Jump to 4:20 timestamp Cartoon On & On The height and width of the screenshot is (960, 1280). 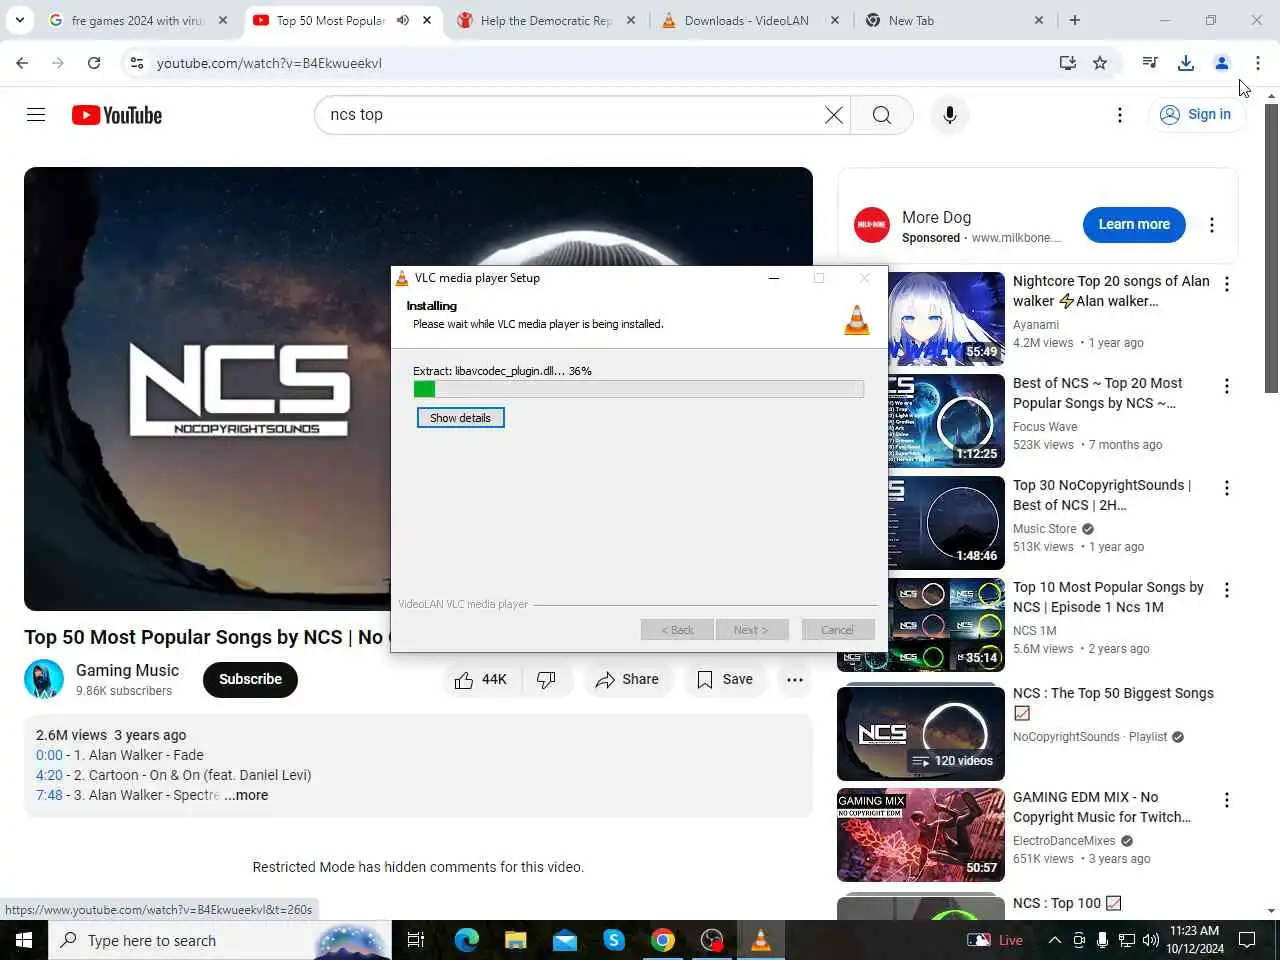[x=49, y=776]
